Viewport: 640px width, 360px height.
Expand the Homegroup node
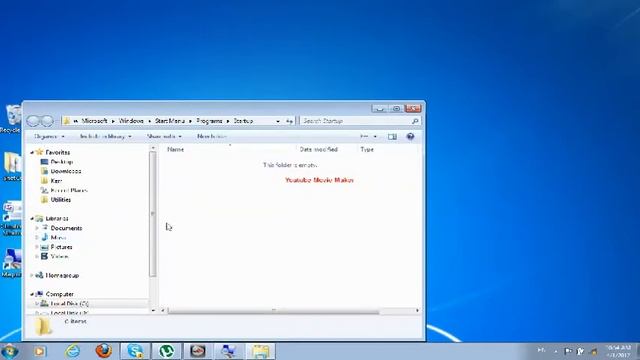pyautogui.click(x=32, y=276)
